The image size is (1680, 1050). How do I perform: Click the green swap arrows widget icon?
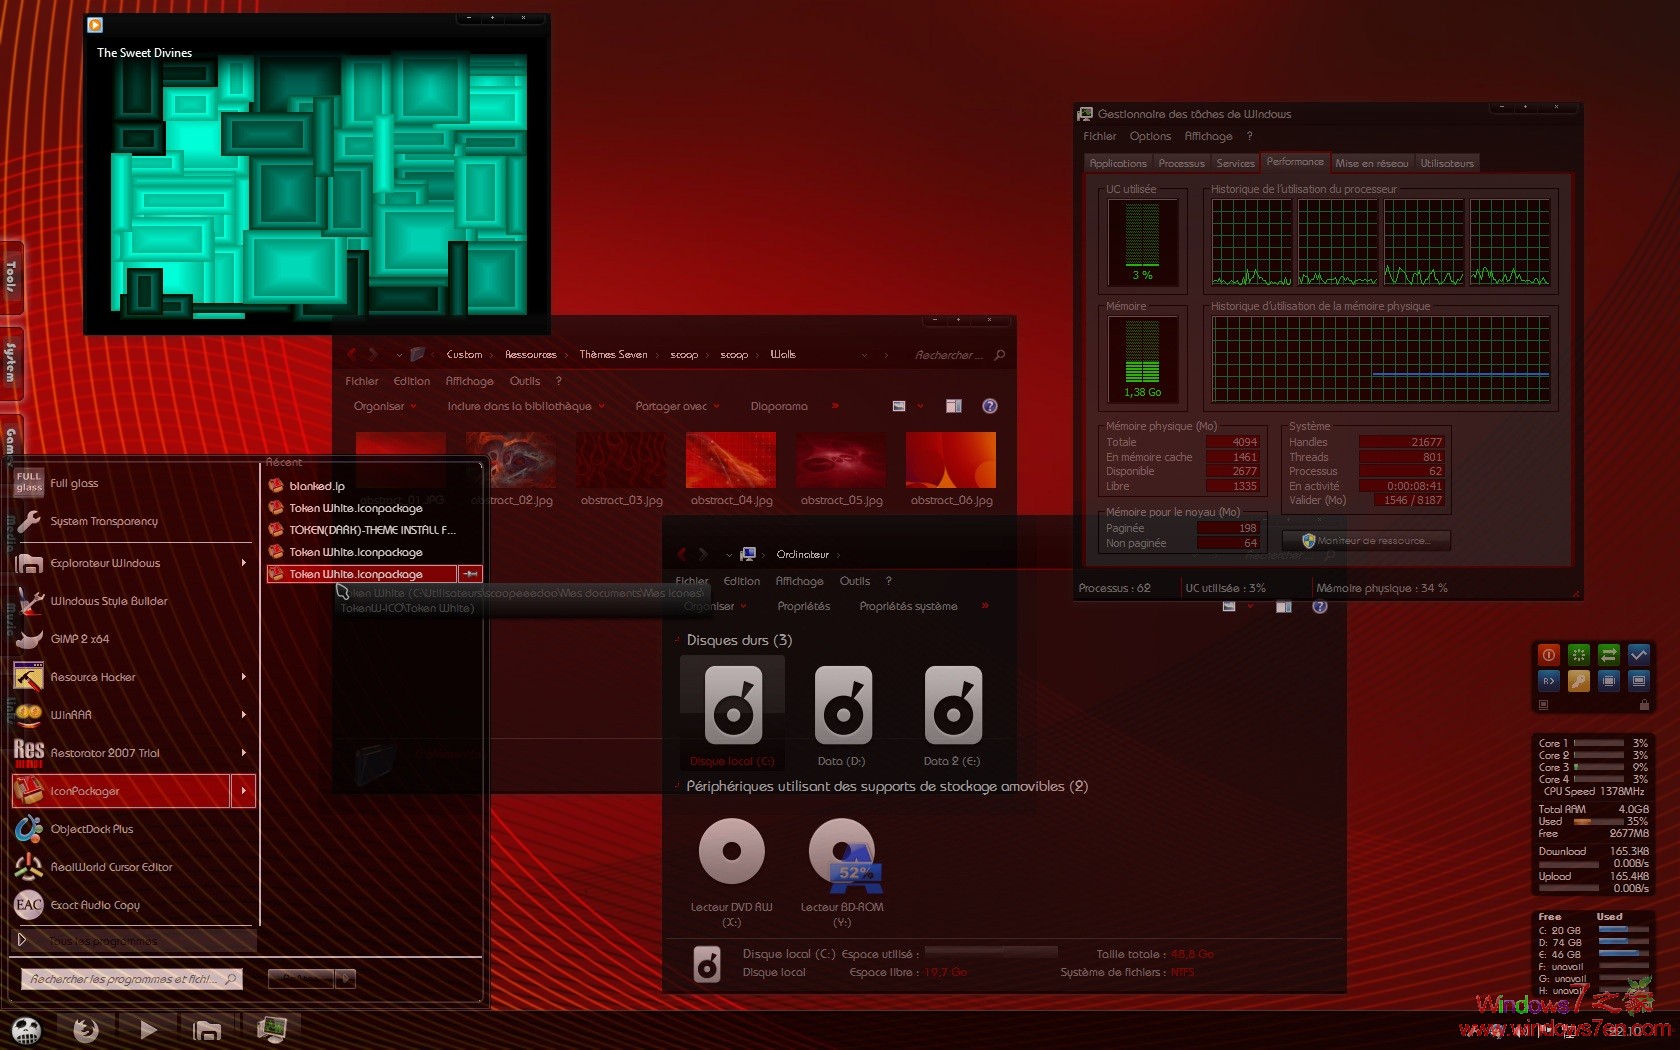pyautogui.click(x=1608, y=655)
